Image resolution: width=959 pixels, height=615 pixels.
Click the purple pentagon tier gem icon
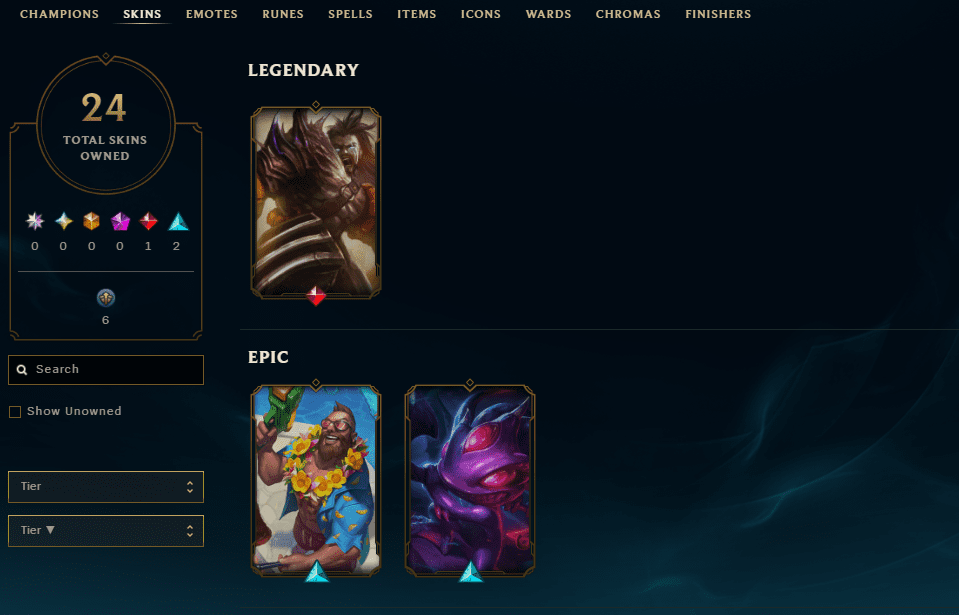tap(120, 221)
